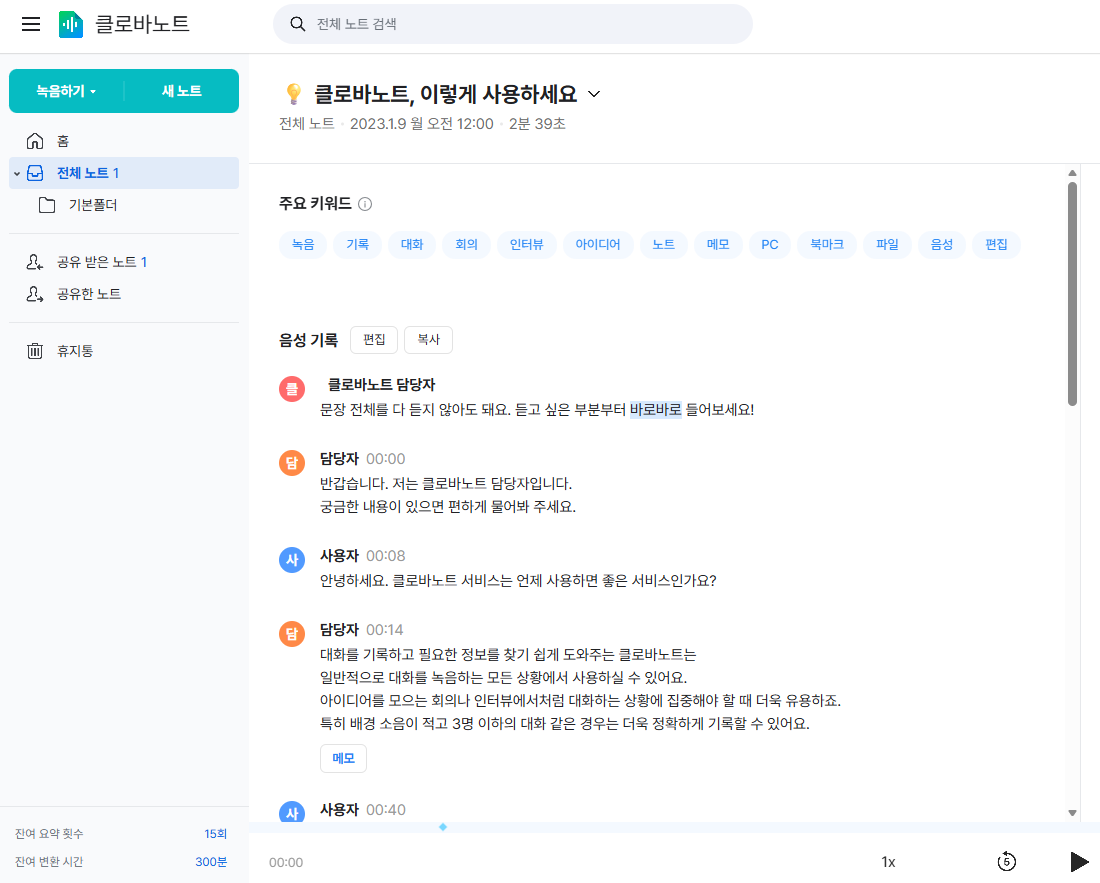Click the 전체 노트 breadcrumb under title
This screenshot has width=1100, height=883.
coord(307,124)
